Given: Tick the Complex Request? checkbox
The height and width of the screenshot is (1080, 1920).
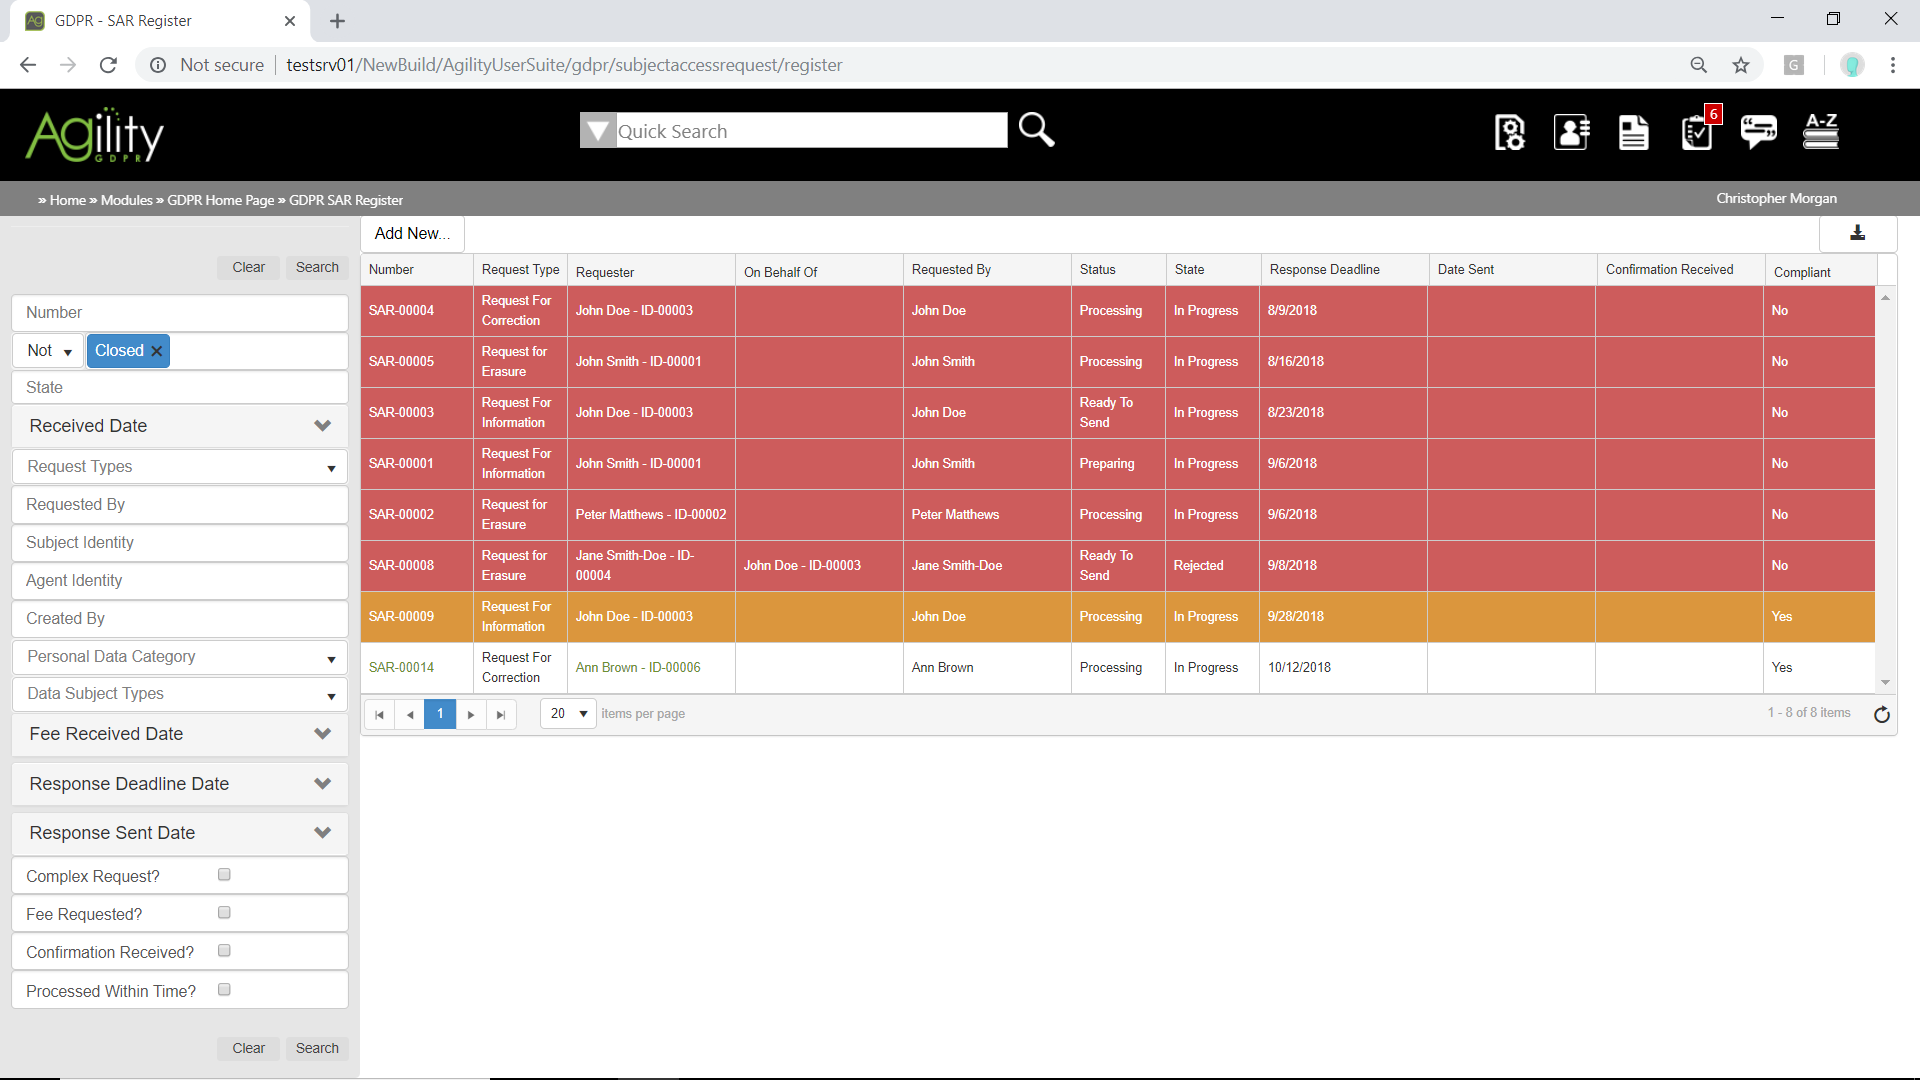Looking at the screenshot, I should pyautogui.click(x=224, y=875).
